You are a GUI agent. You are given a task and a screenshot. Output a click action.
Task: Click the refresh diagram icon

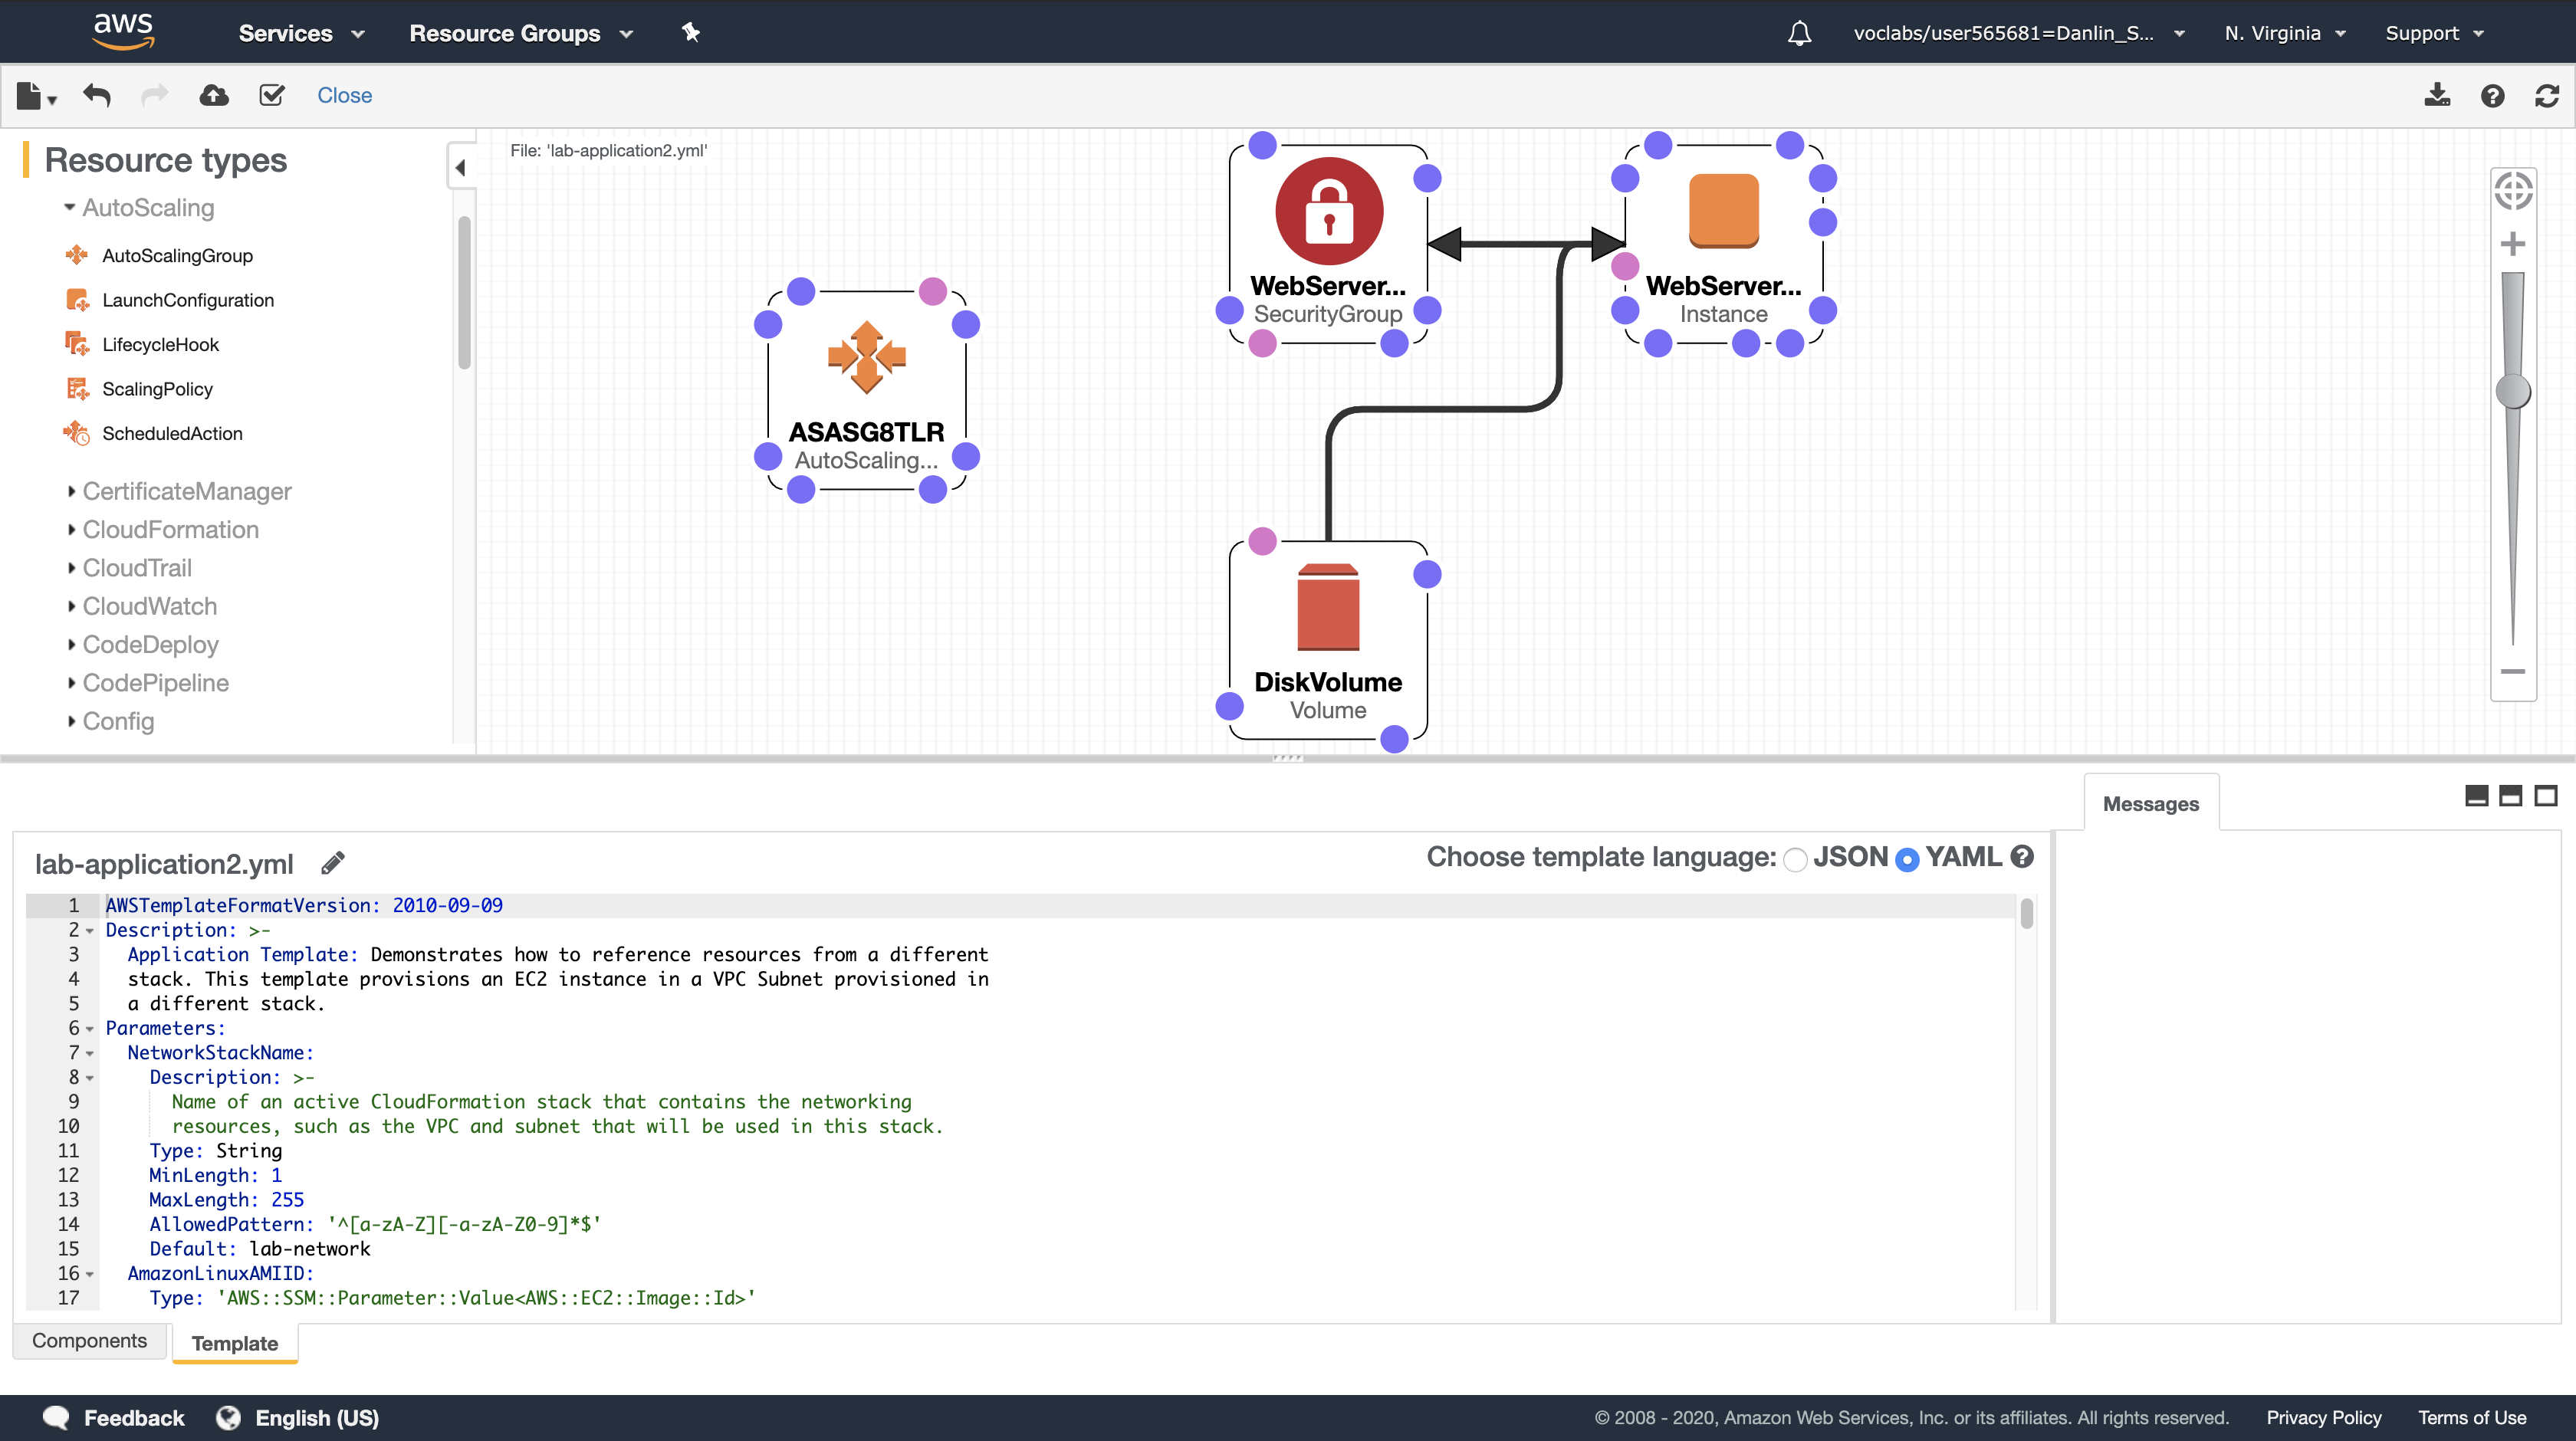pyautogui.click(x=2547, y=95)
